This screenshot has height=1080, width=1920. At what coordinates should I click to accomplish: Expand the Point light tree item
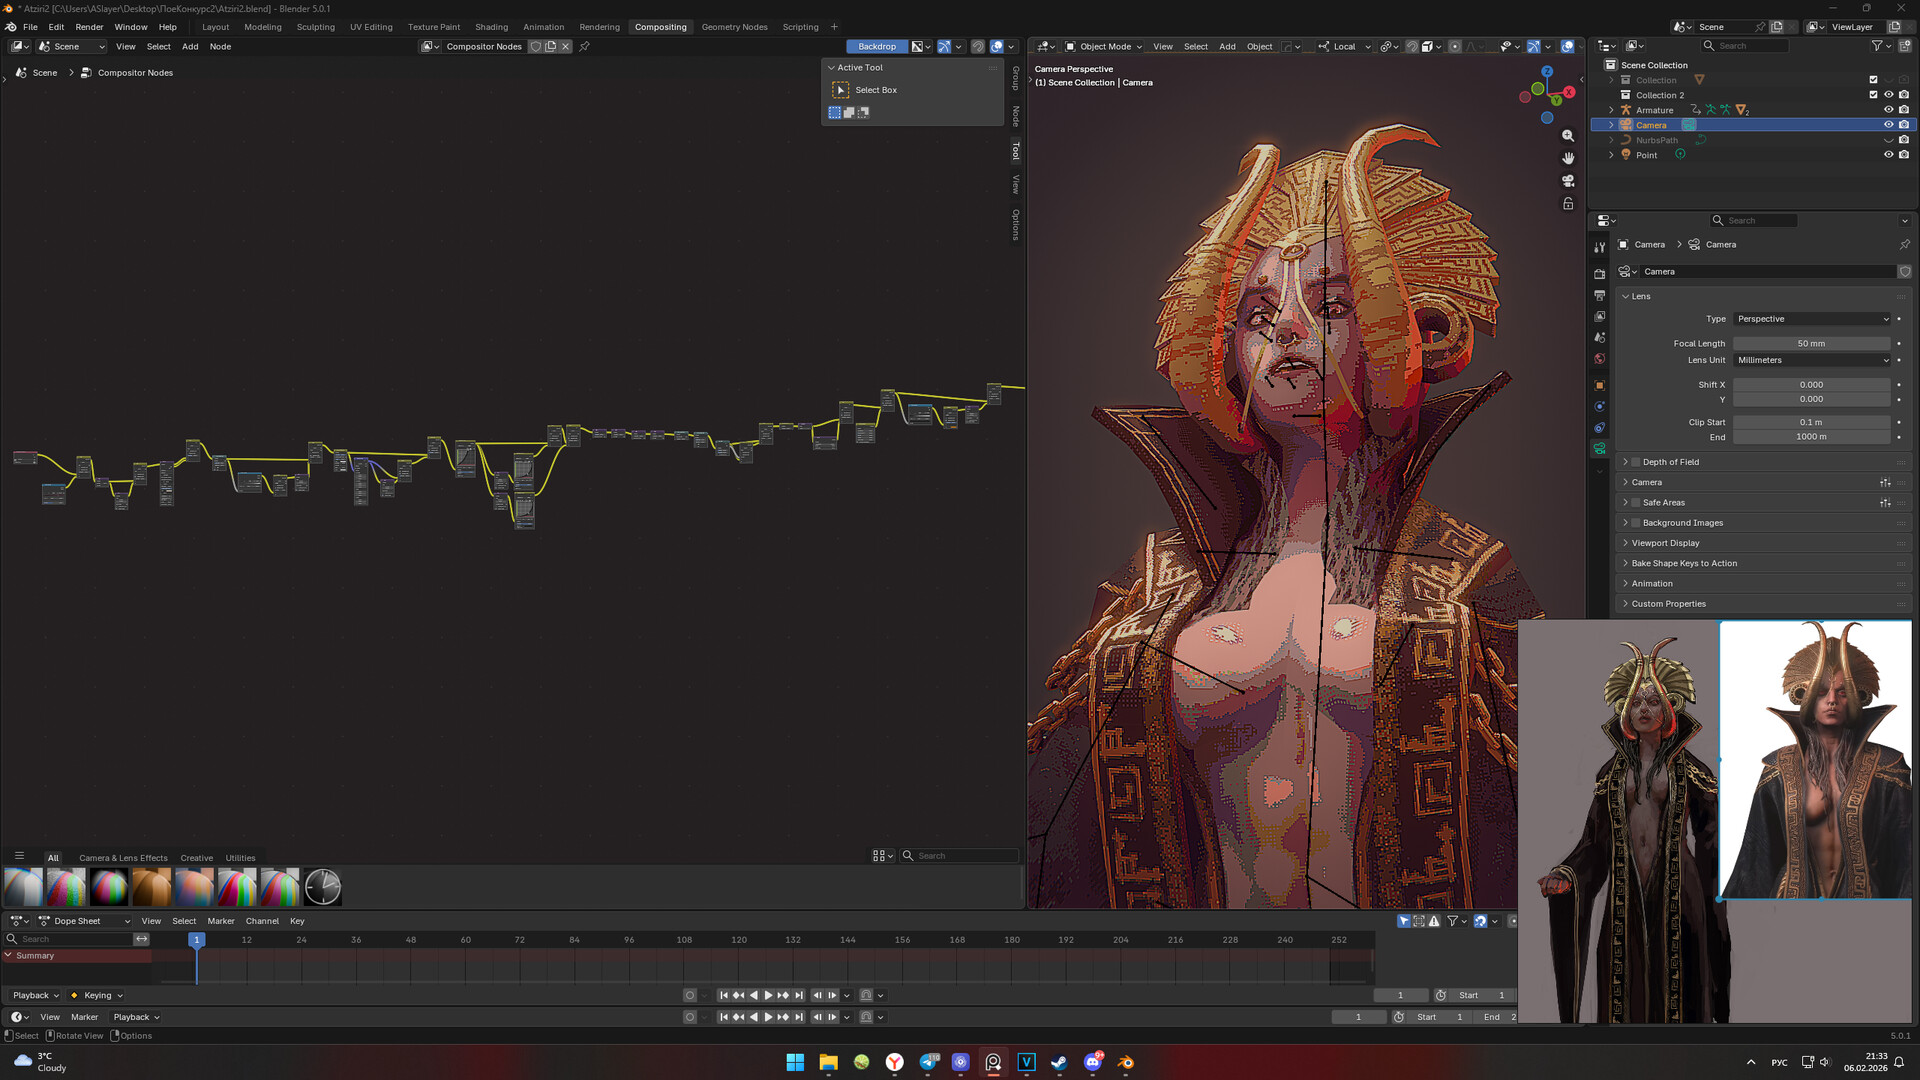coord(1611,155)
